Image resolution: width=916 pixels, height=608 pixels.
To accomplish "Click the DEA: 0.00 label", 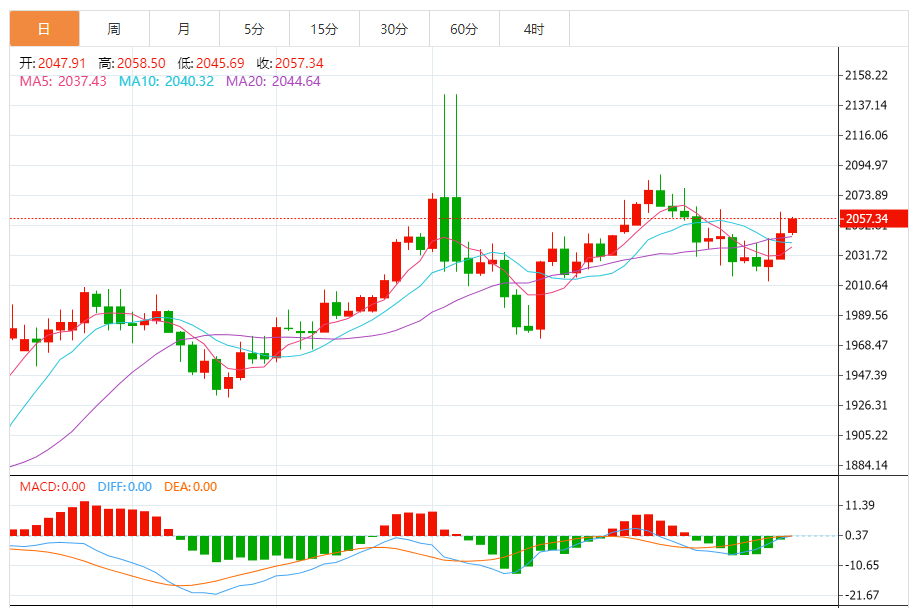I will pos(190,487).
